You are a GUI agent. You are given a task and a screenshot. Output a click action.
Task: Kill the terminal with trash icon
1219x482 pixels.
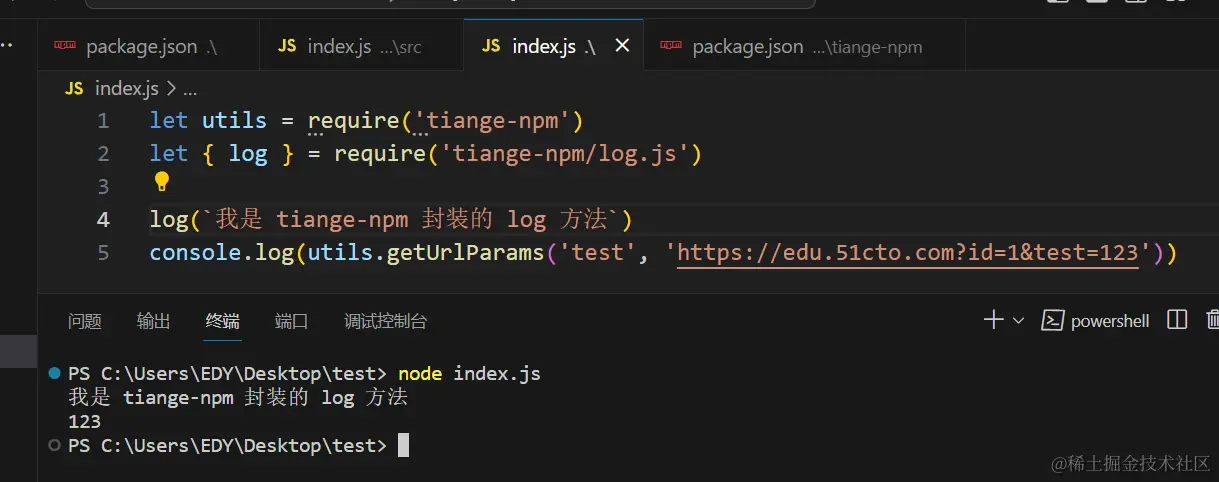1212,320
